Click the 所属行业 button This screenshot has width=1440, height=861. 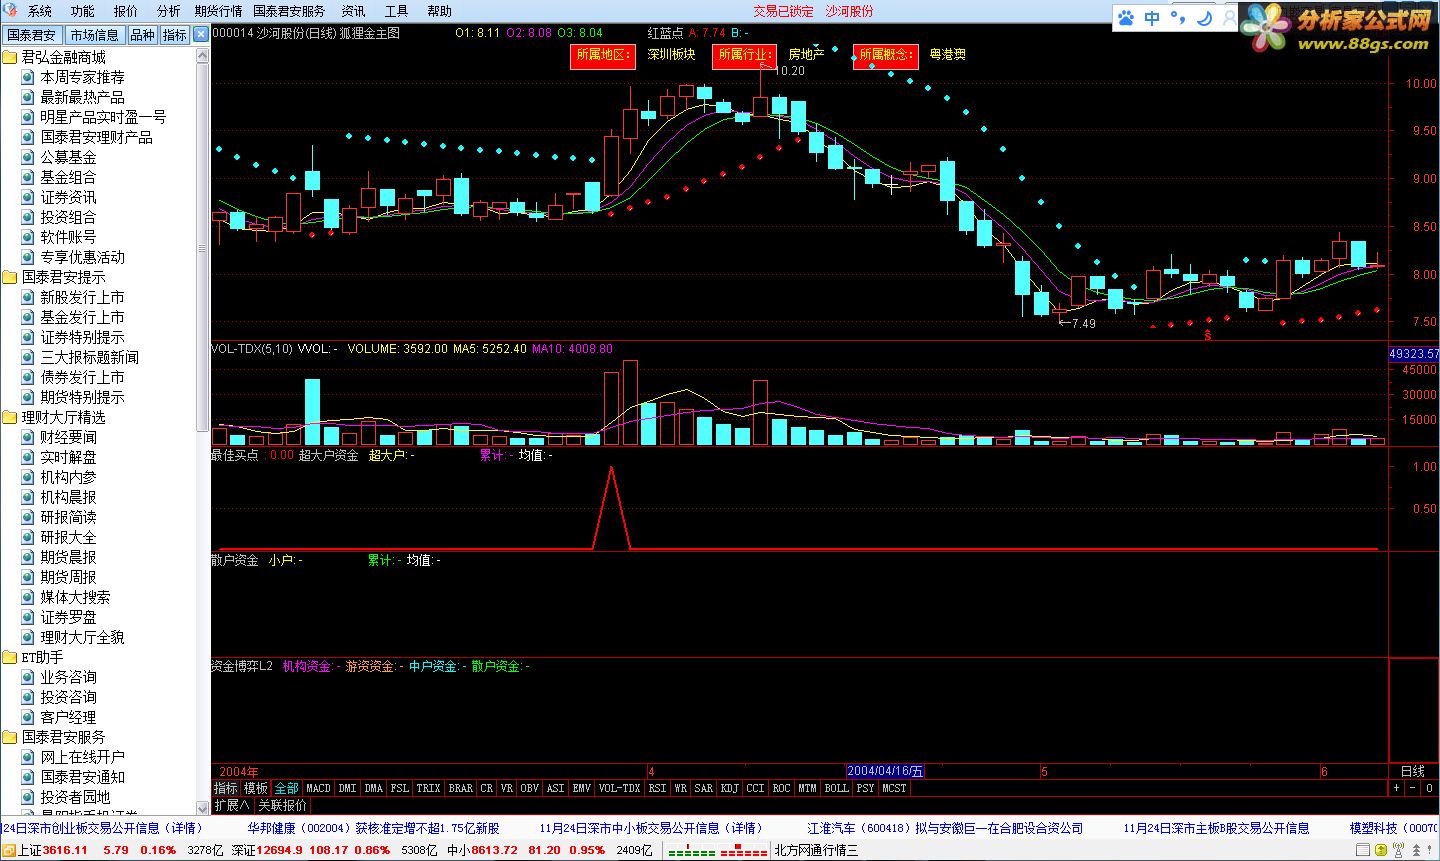pos(744,55)
